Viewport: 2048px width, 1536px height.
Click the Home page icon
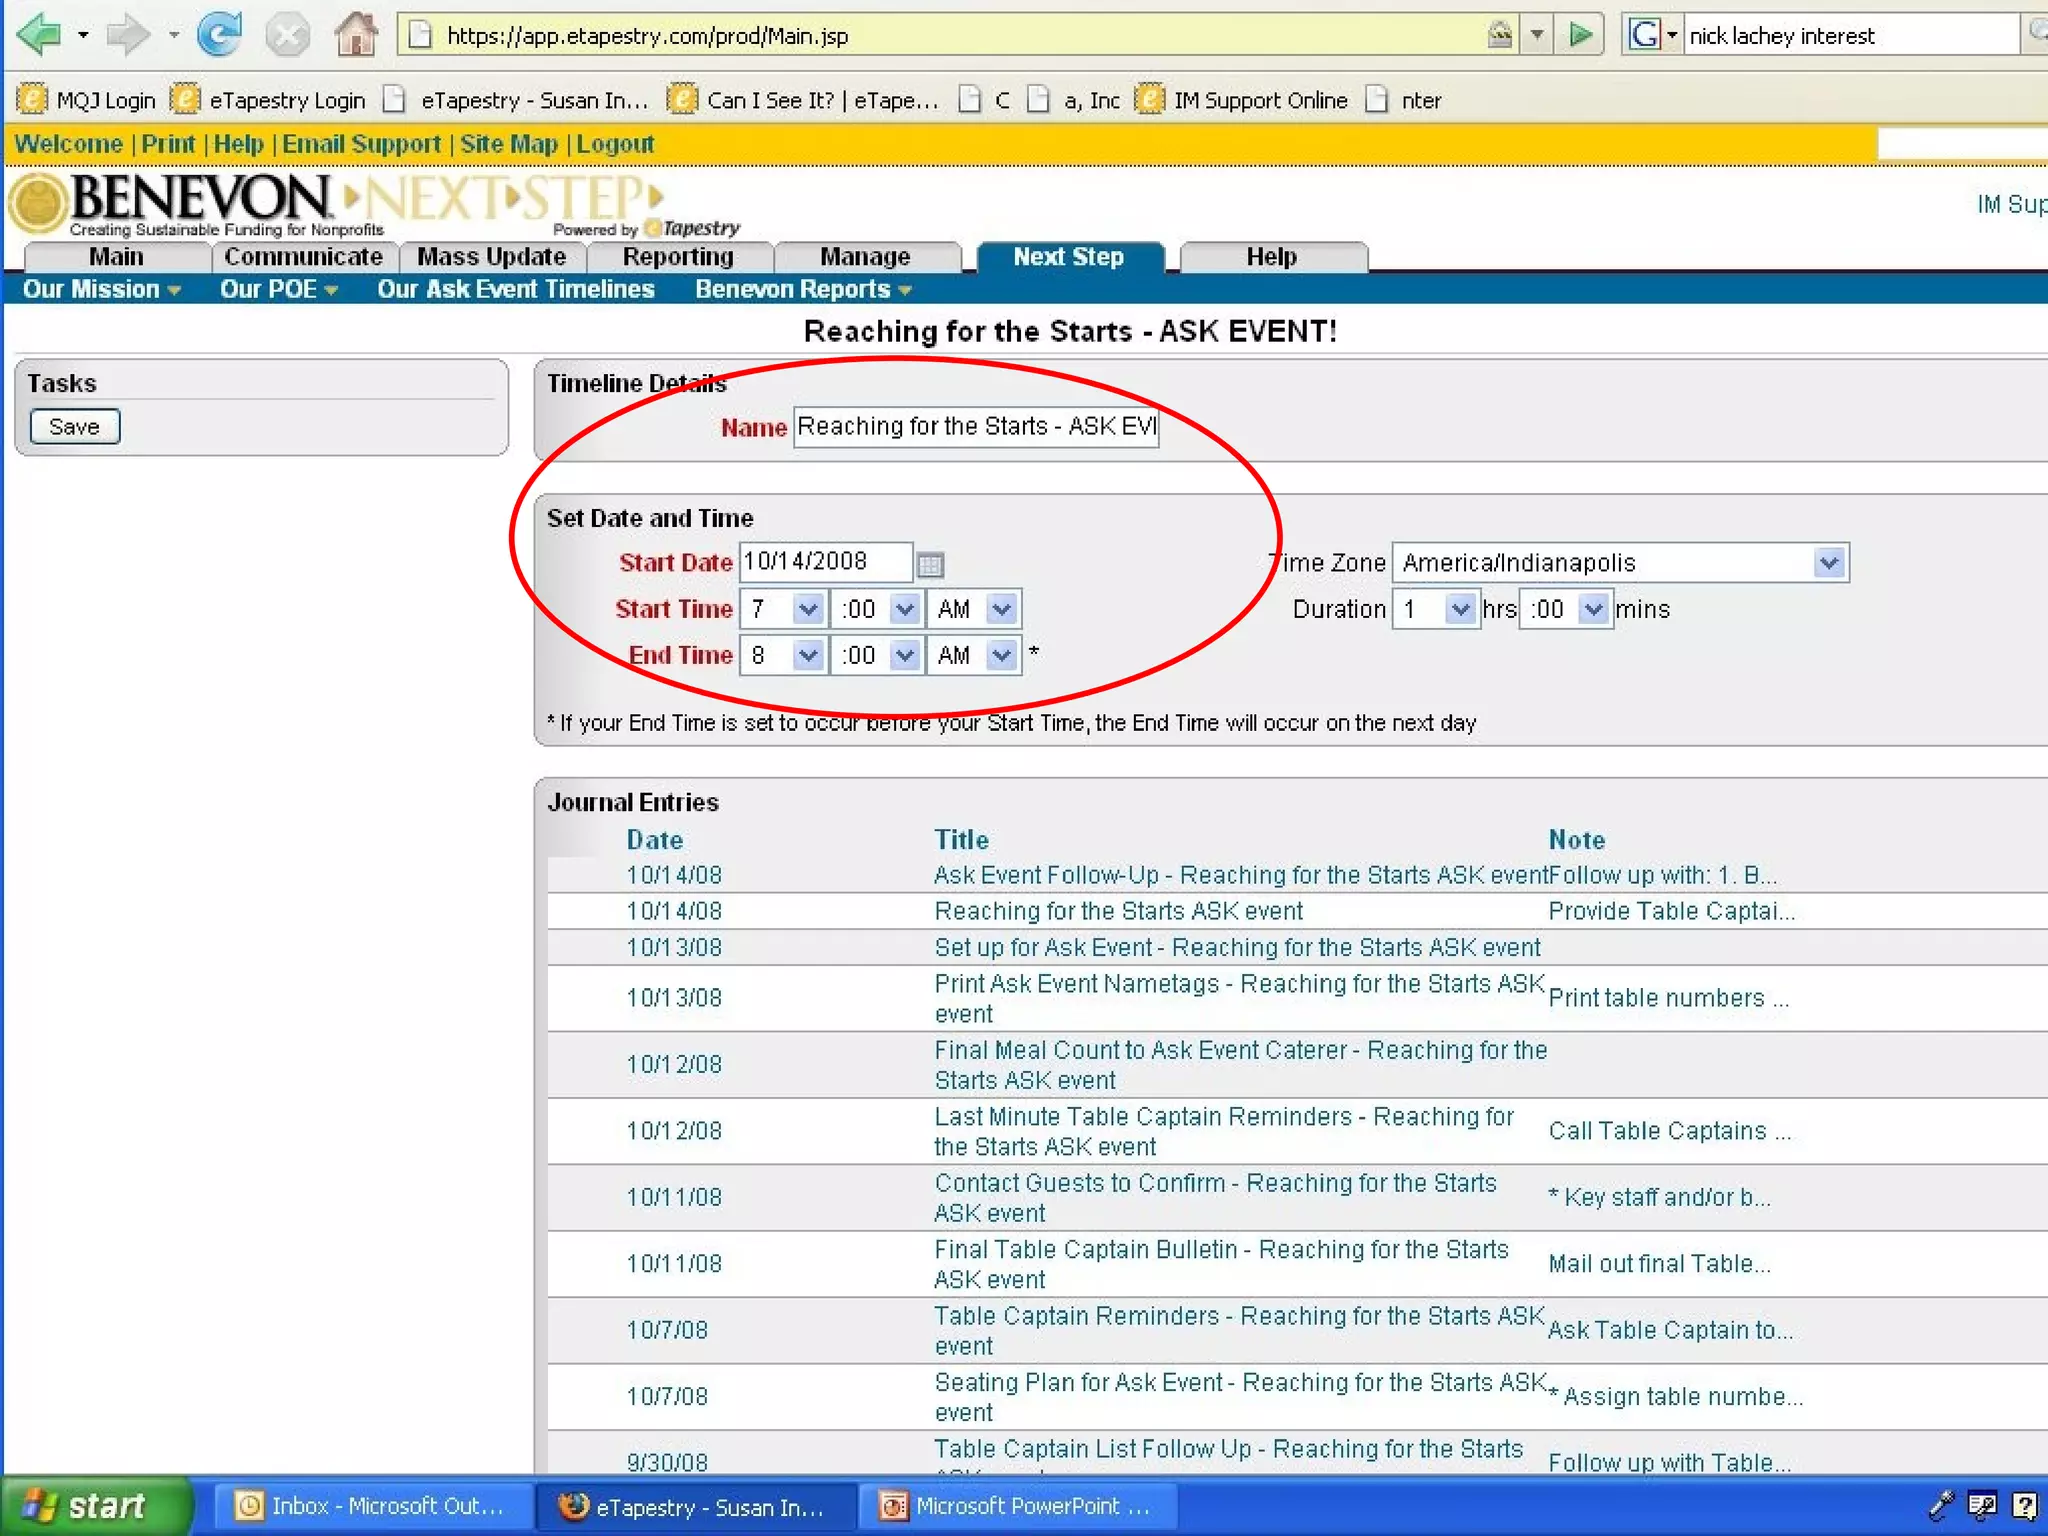(x=355, y=36)
